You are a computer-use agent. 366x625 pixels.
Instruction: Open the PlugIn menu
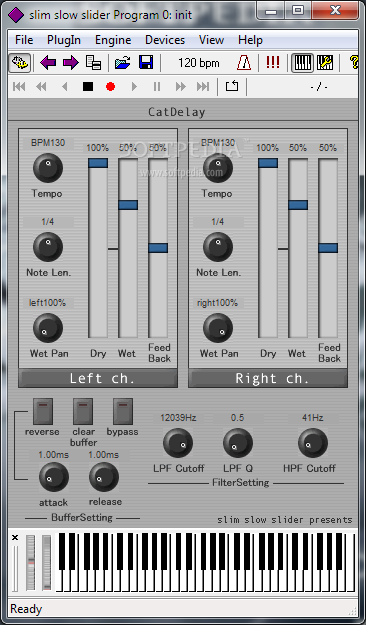coord(64,40)
